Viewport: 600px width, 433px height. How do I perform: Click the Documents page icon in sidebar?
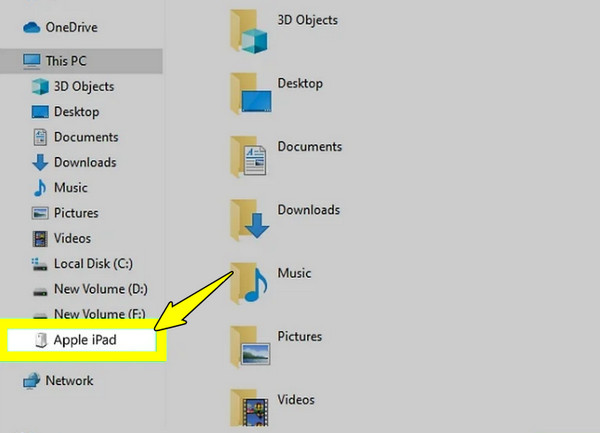[40, 137]
